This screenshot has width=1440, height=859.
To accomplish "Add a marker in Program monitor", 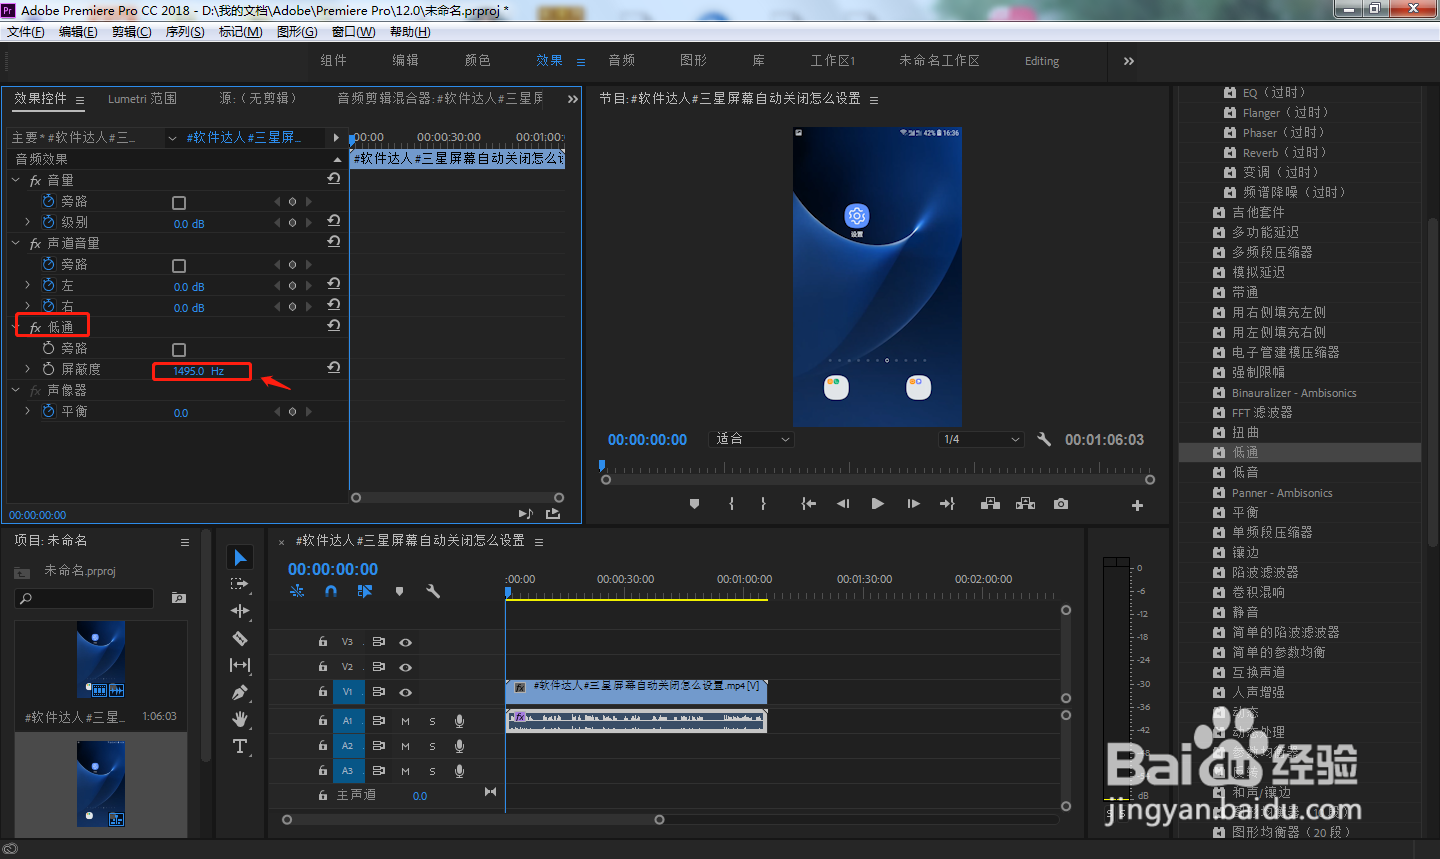I will pyautogui.click(x=694, y=504).
